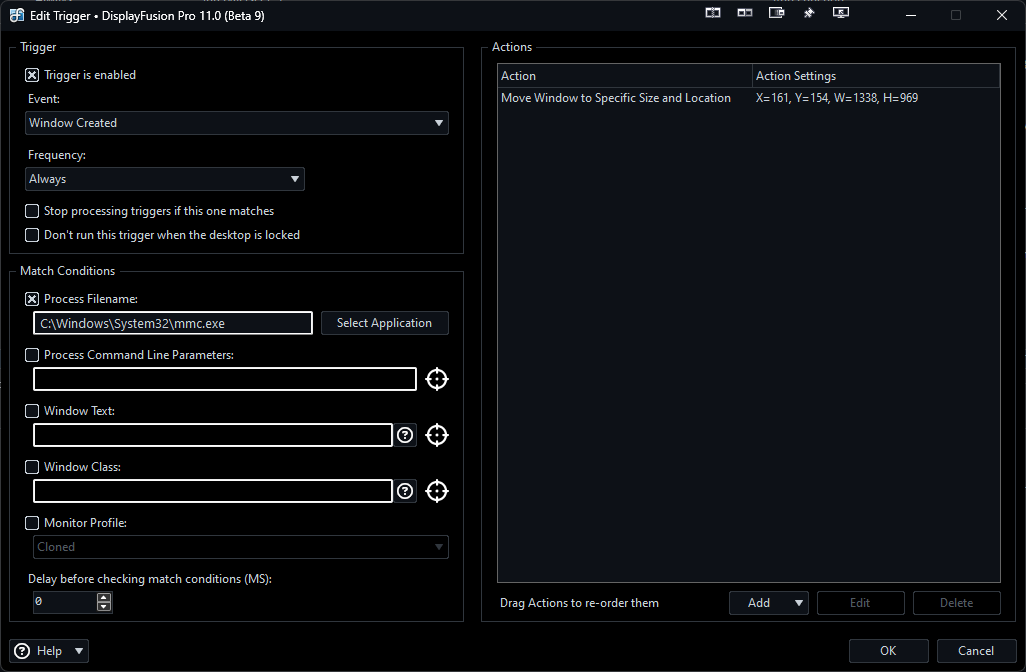The height and width of the screenshot is (672, 1026).
Task: Click the Select Application button
Action: click(x=384, y=323)
